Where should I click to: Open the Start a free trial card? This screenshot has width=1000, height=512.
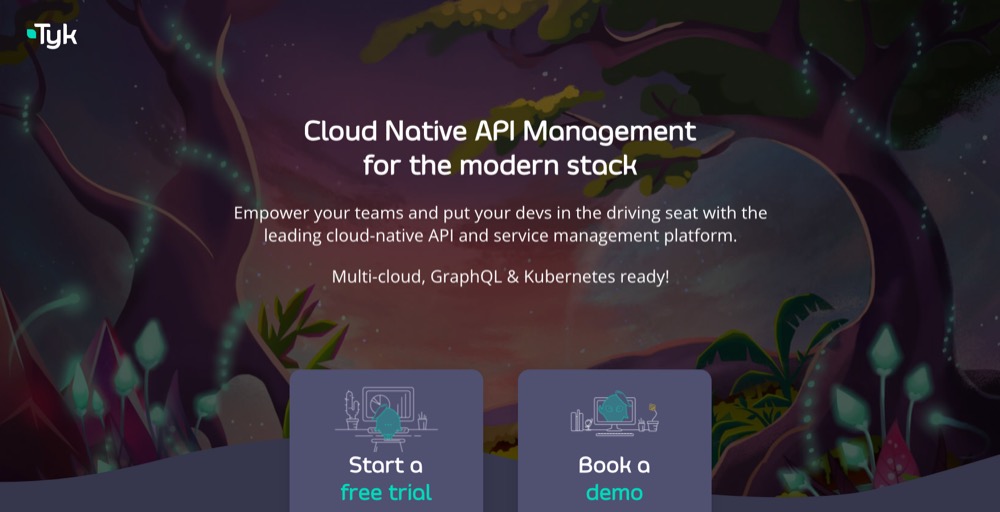386,441
